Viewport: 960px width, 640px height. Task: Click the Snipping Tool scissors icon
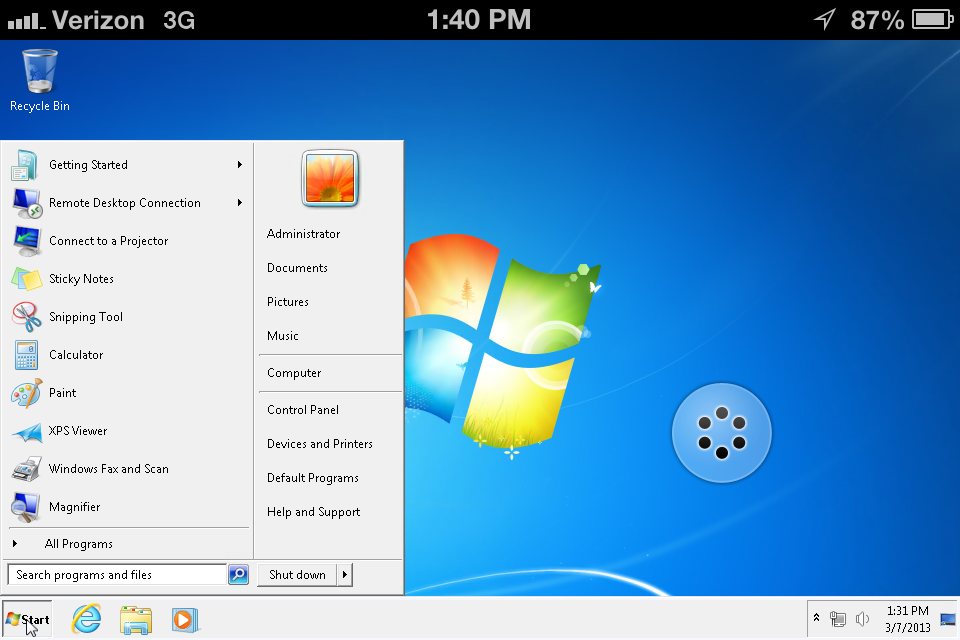click(x=26, y=317)
